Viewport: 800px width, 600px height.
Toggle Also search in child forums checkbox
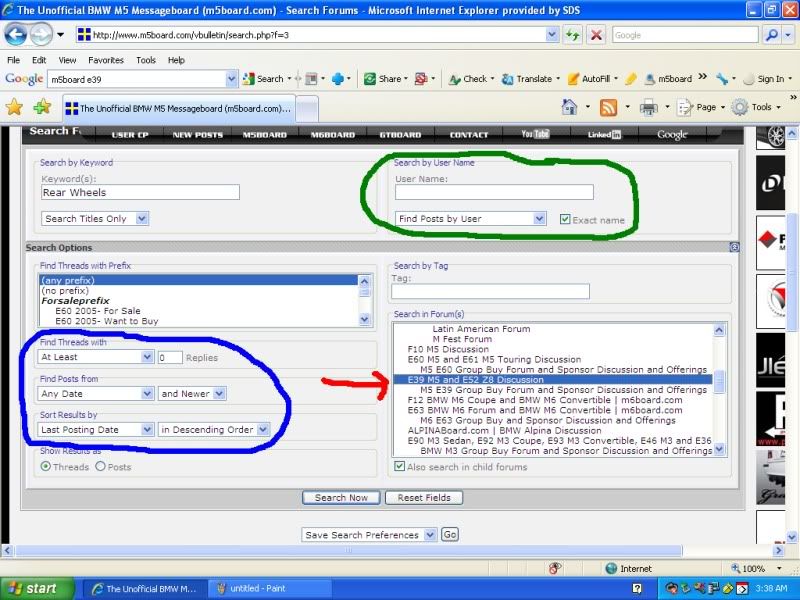399,466
